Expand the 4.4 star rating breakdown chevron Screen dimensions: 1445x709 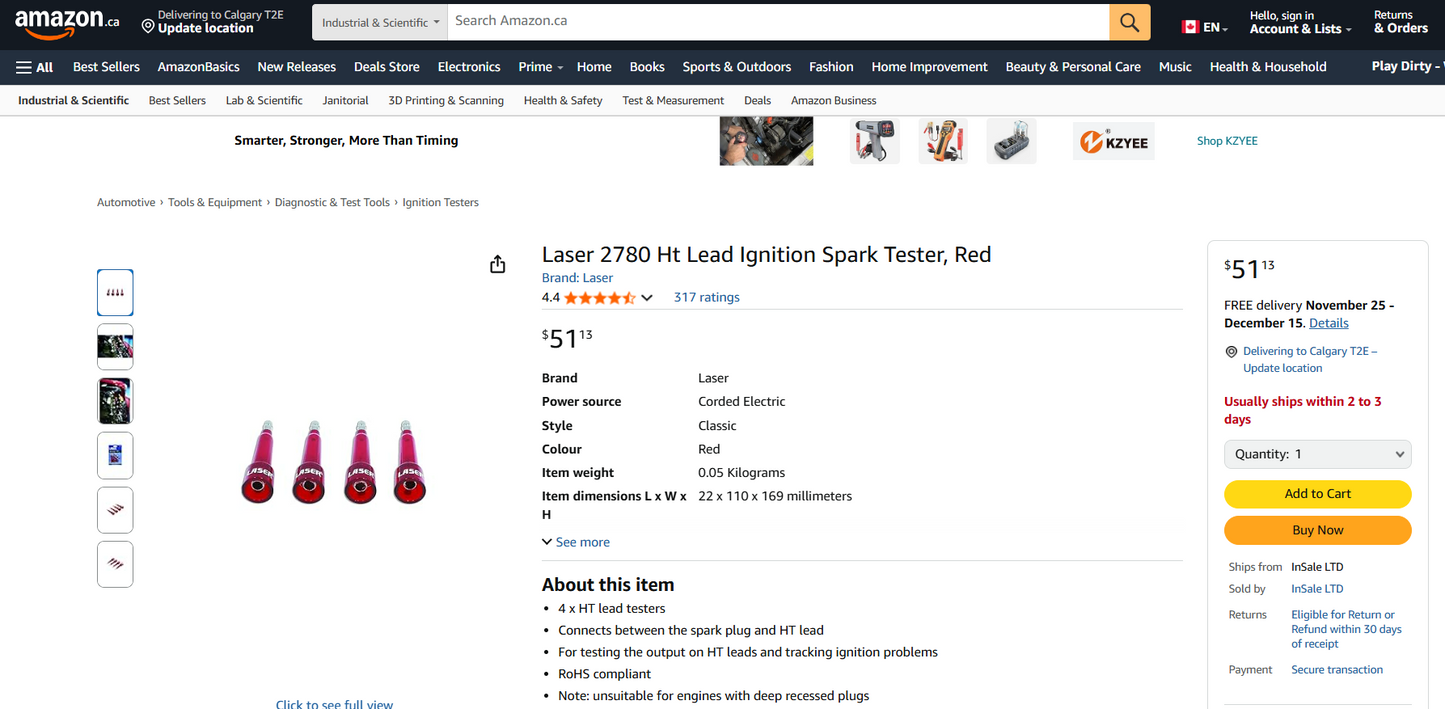(648, 297)
